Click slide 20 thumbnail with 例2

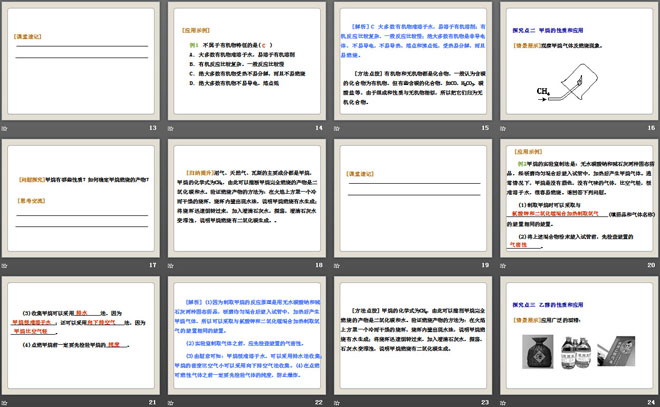tap(578, 198)
